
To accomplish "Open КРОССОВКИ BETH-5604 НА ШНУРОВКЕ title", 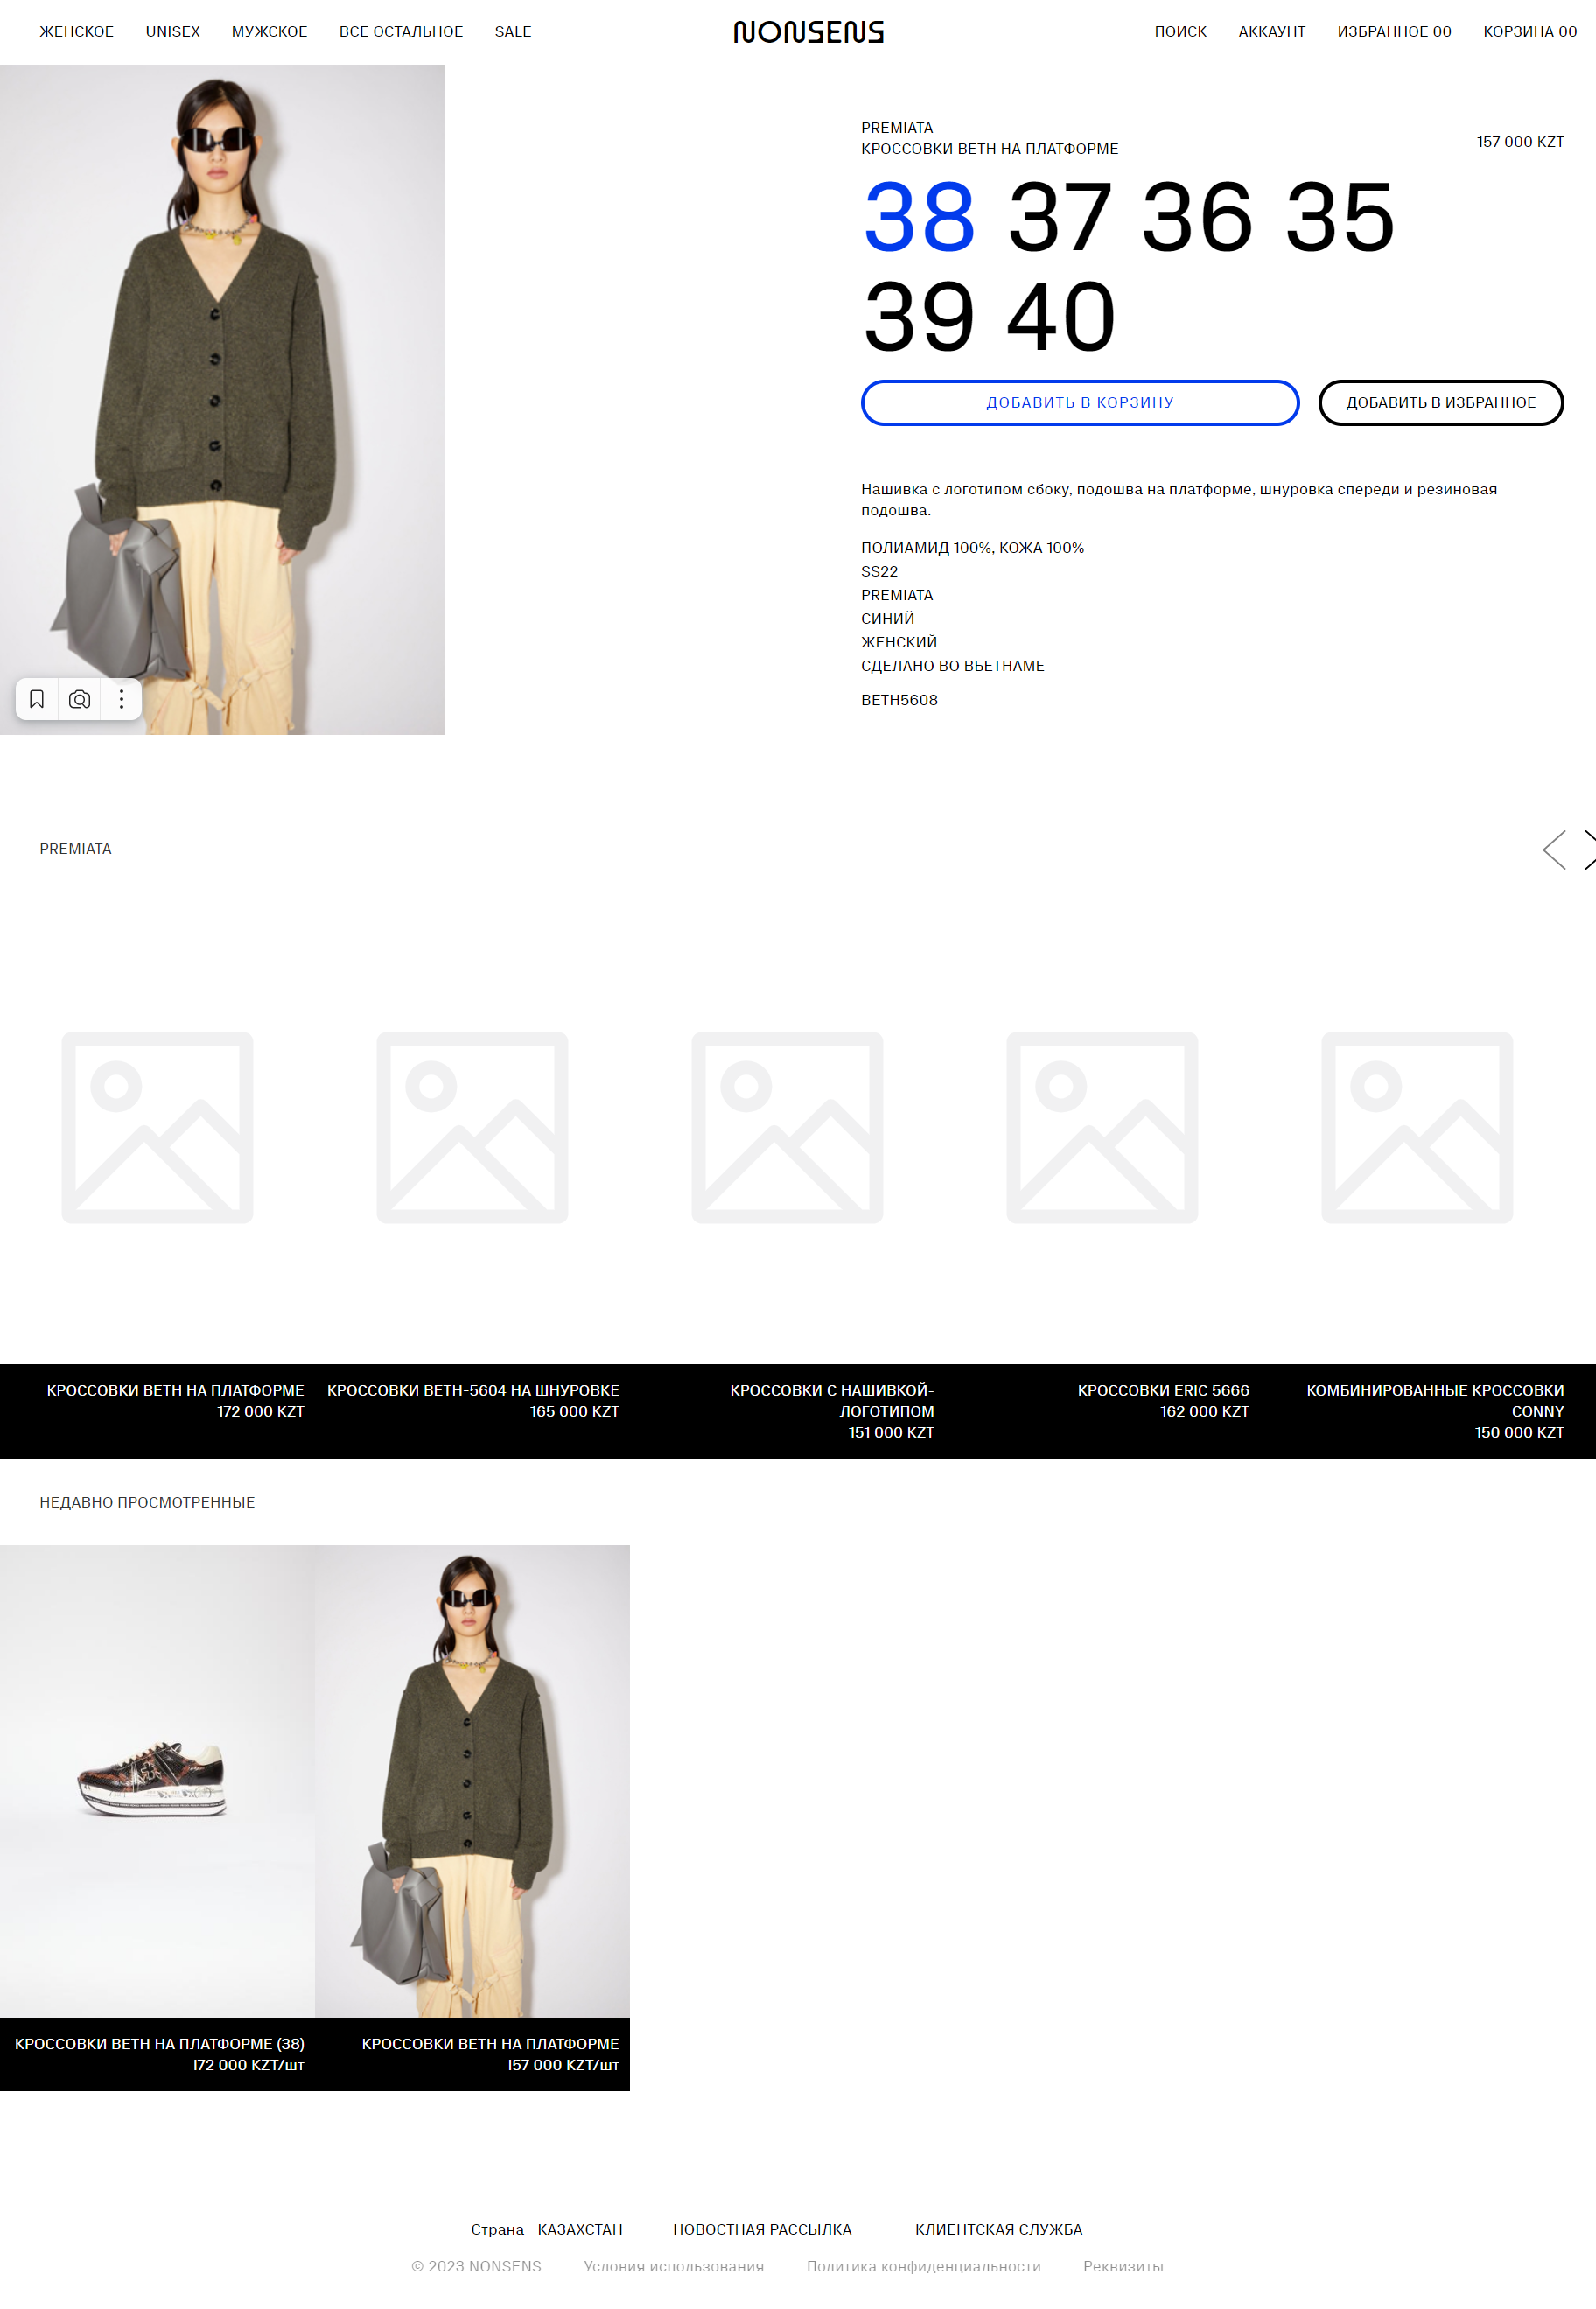I will [x=473, y=1391].
